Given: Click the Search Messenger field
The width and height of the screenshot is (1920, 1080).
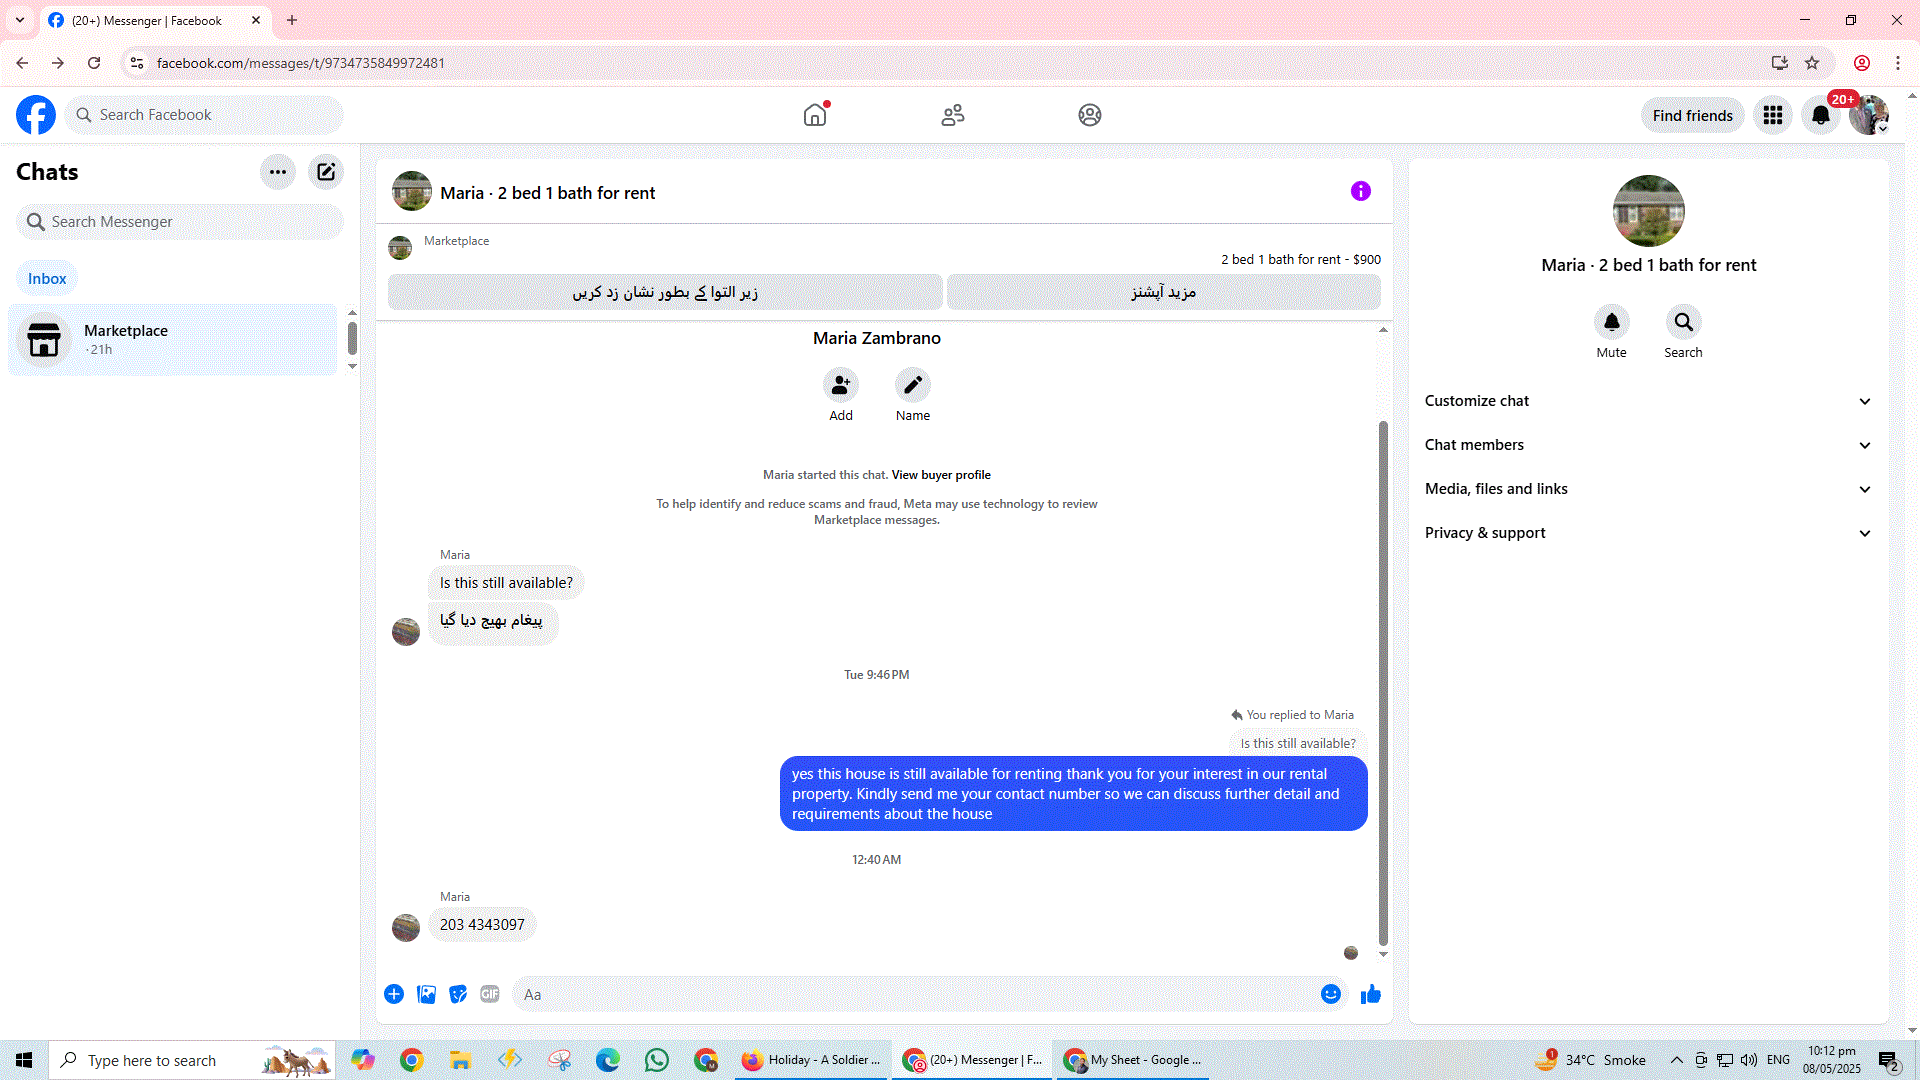Looking at the screenshot, I should click(180, 222).
